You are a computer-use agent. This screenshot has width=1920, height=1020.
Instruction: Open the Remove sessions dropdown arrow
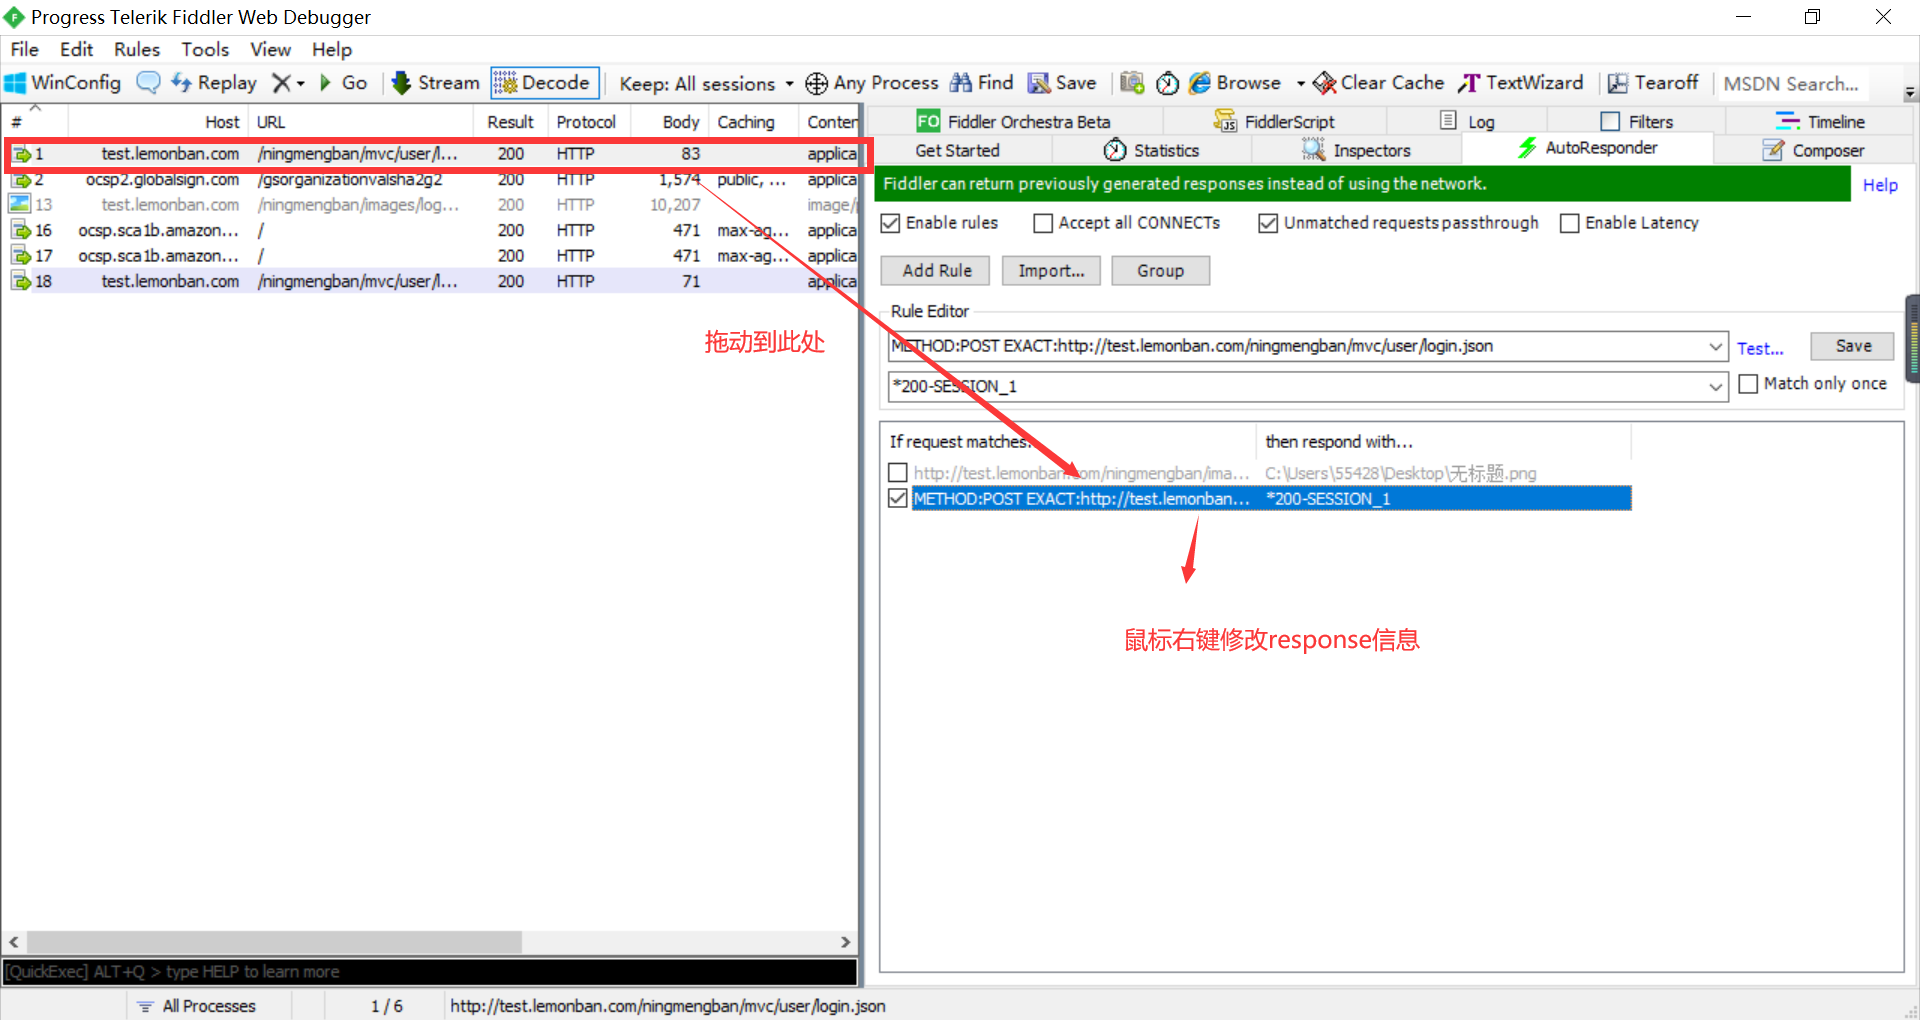300,84
